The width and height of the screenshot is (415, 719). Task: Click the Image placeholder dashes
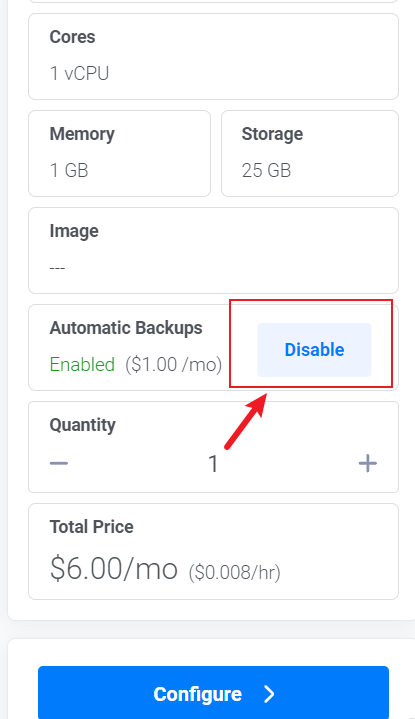(x=57, y=267)
